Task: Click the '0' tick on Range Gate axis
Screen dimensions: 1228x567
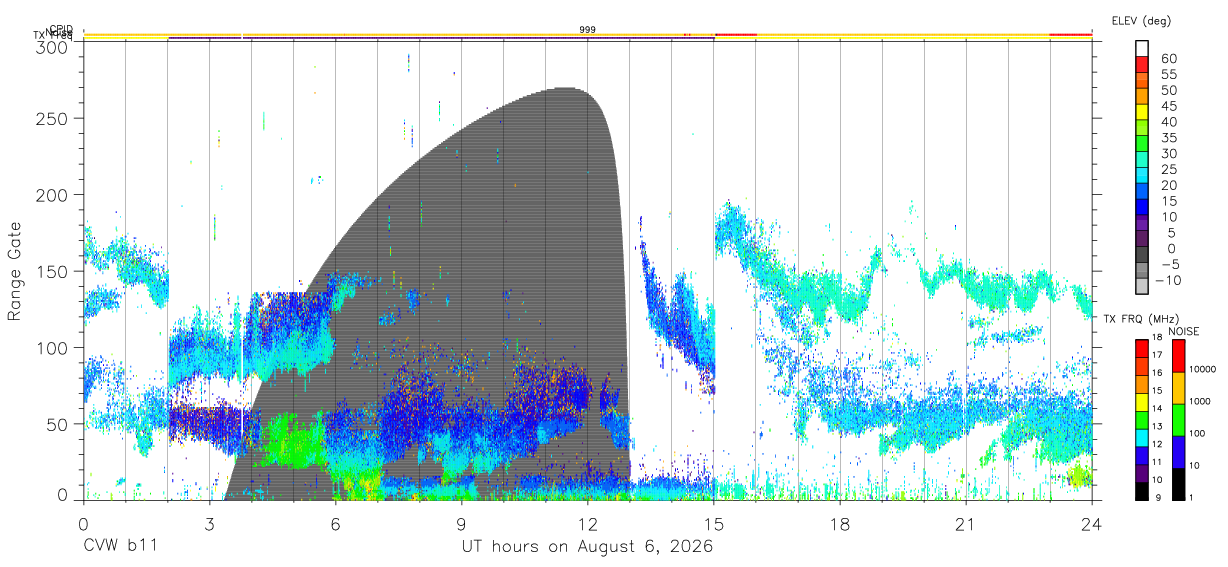Action: coord(61,495)
